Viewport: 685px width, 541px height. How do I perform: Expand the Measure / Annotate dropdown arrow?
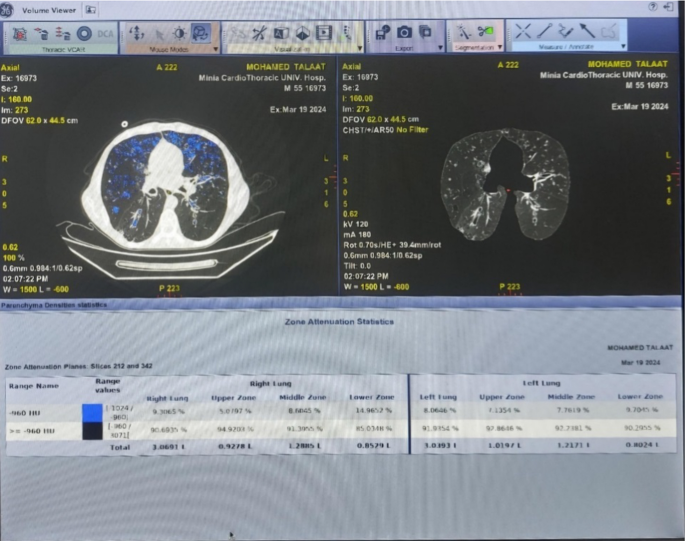pyautogui.click(x=622, y=47)
